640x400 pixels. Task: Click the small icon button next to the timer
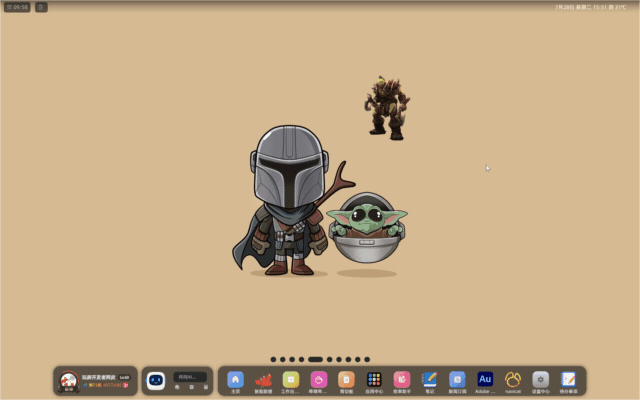(x=41, y=7)
